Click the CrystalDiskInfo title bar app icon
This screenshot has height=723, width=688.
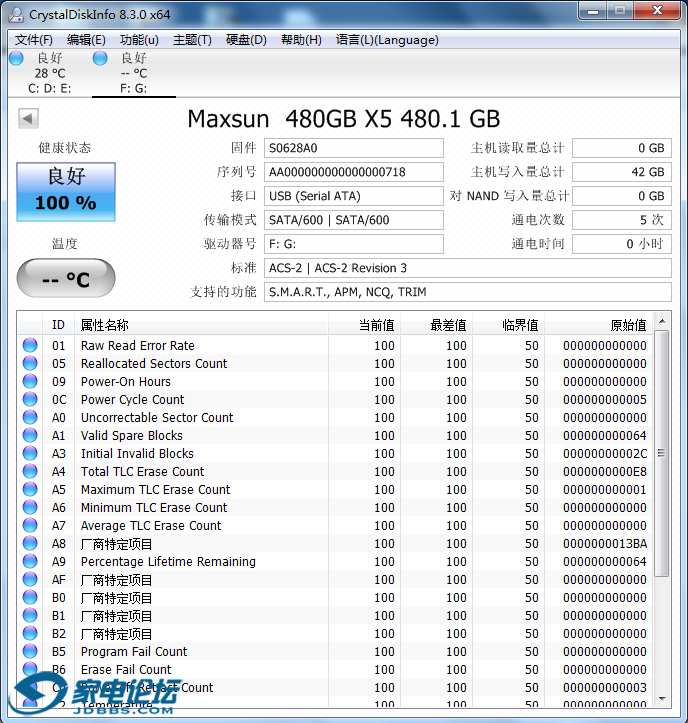click(16, 15)
